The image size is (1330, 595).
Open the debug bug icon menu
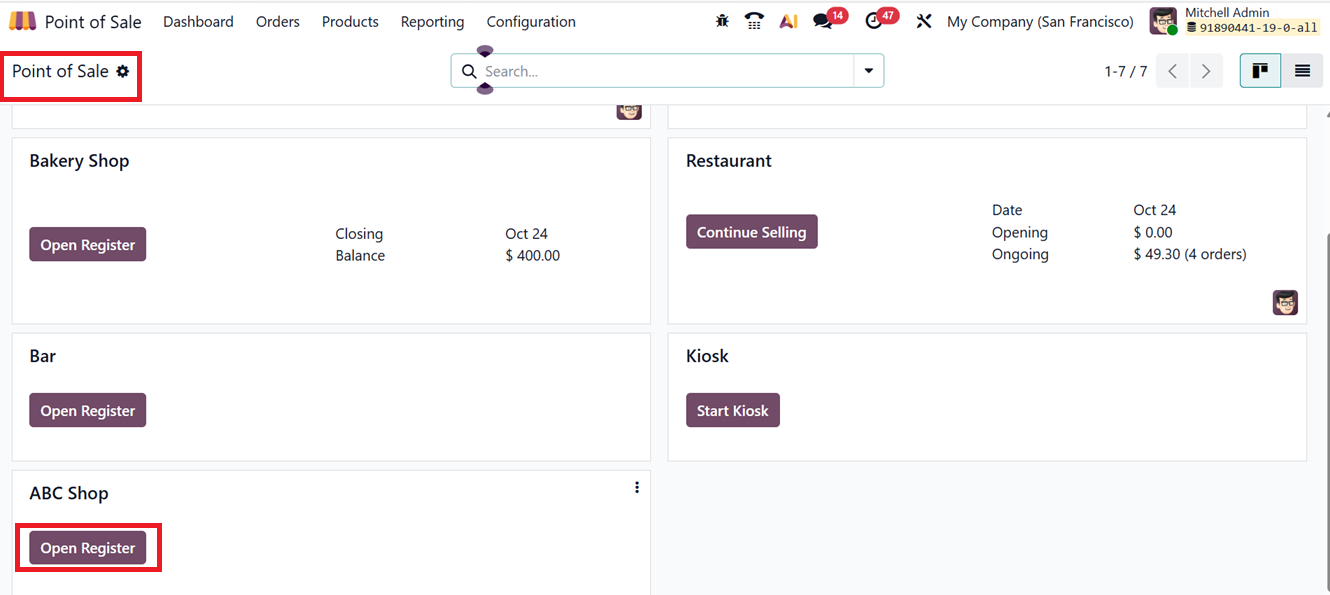tap(722, 21)
